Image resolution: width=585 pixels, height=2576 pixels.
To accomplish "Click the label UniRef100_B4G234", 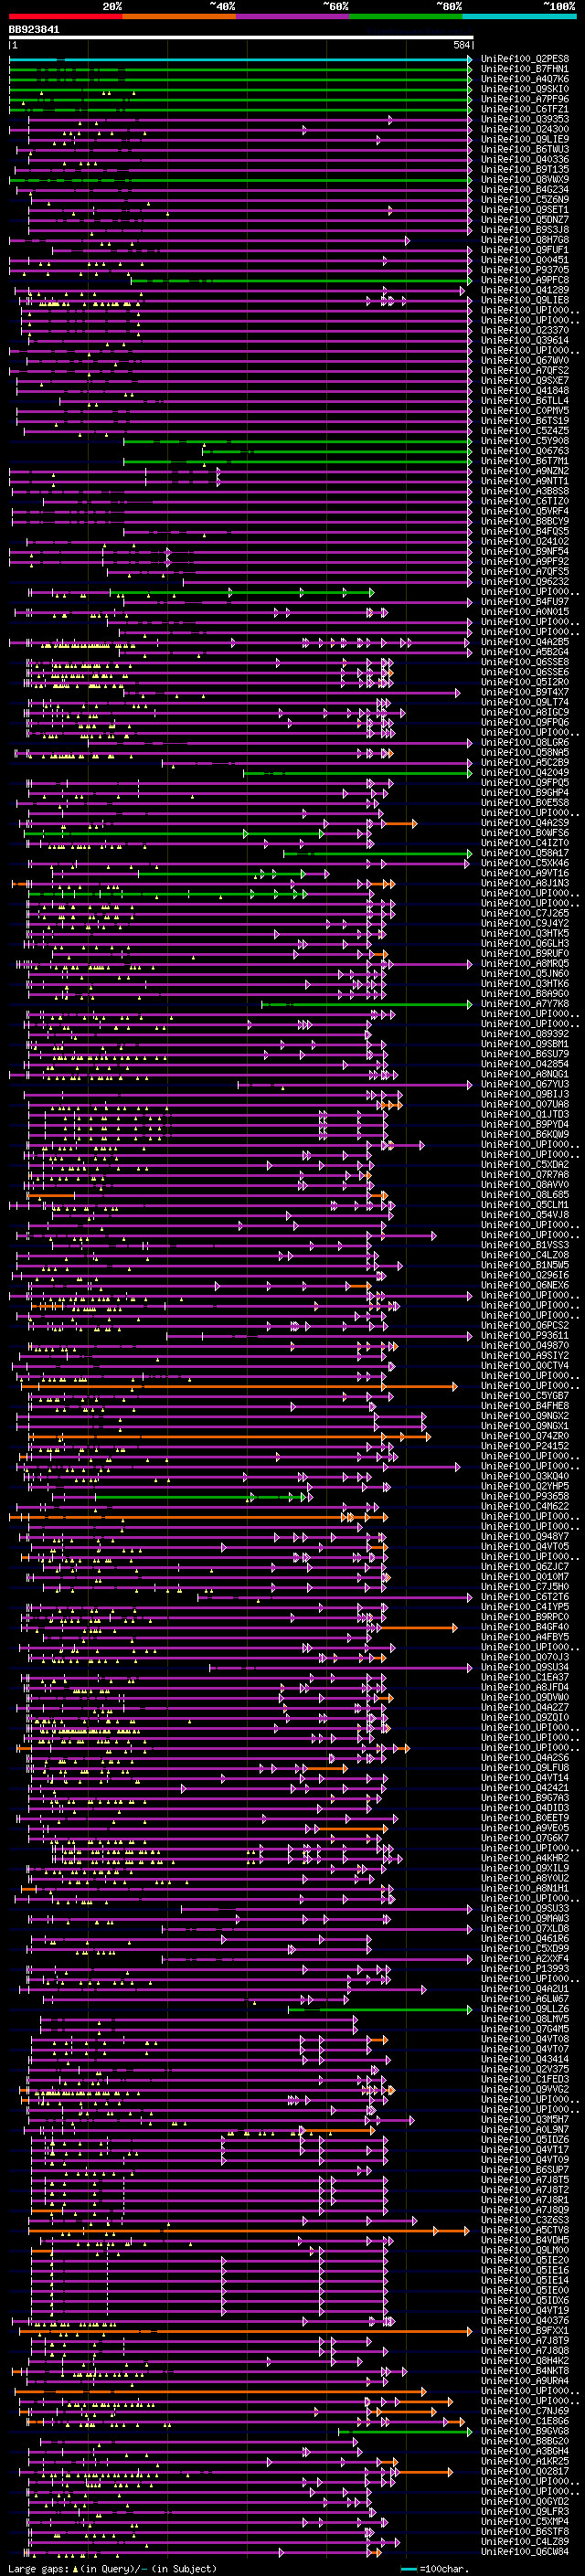I will pos(525,189).
